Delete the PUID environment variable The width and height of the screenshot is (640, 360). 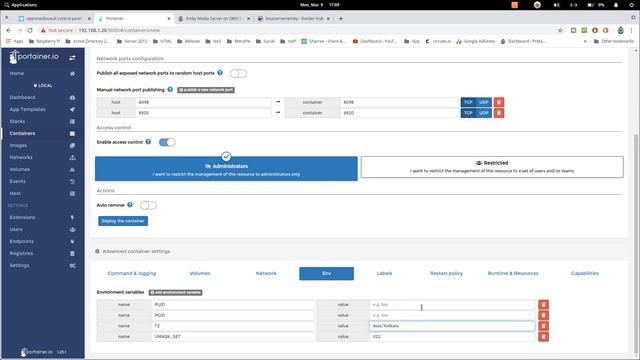543,304
